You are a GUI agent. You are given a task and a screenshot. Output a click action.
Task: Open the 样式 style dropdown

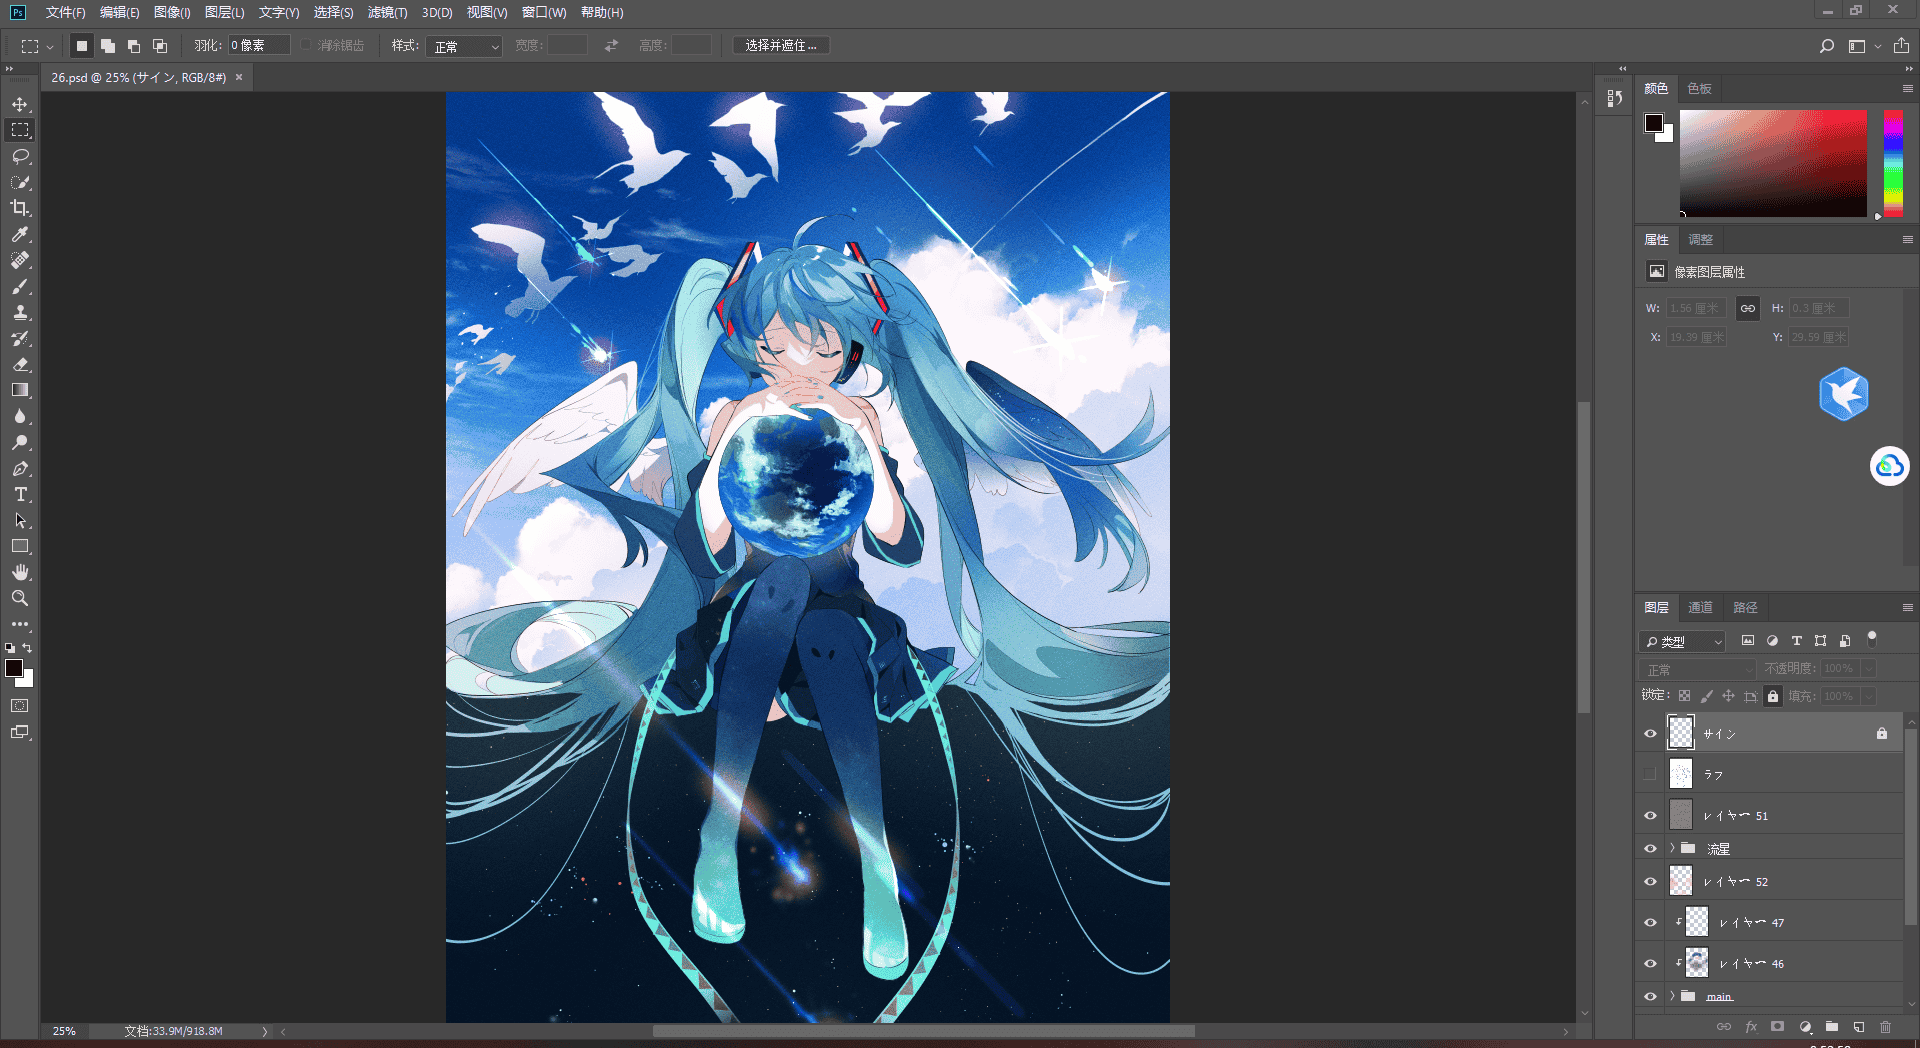[464, 46]
